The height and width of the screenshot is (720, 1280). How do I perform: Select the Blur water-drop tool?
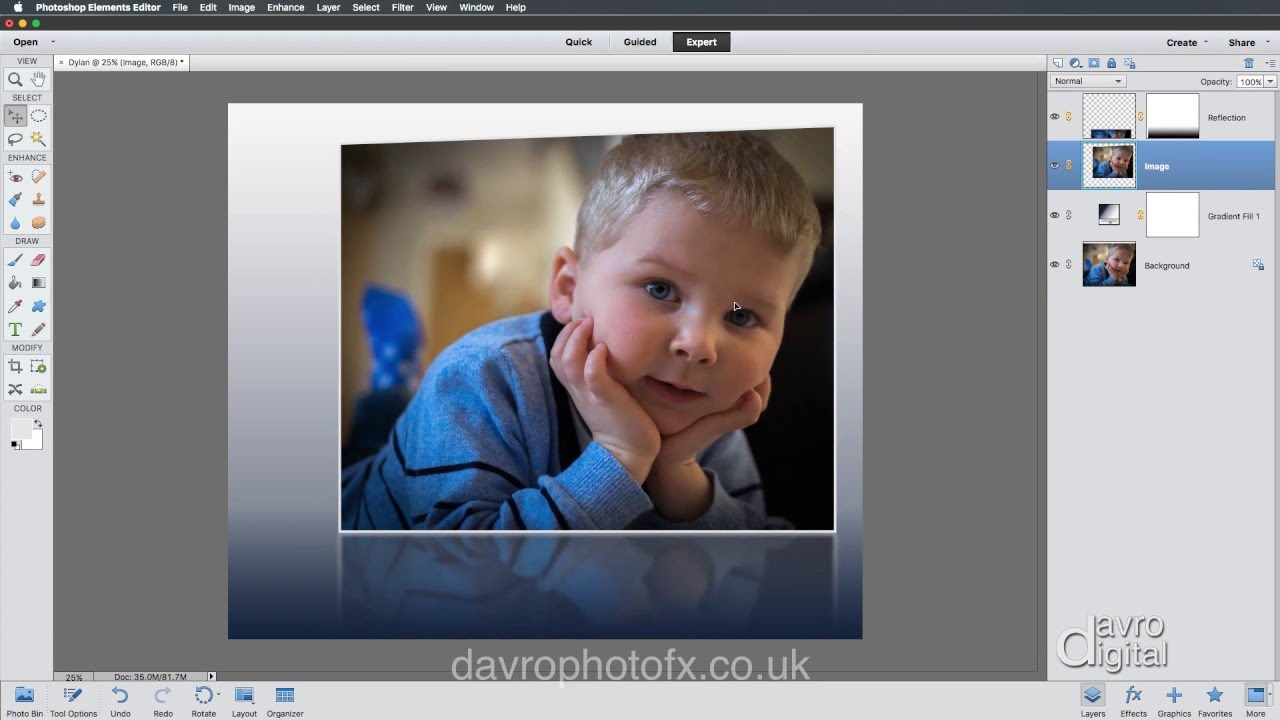pyautogui.click(x=15, y=223)
